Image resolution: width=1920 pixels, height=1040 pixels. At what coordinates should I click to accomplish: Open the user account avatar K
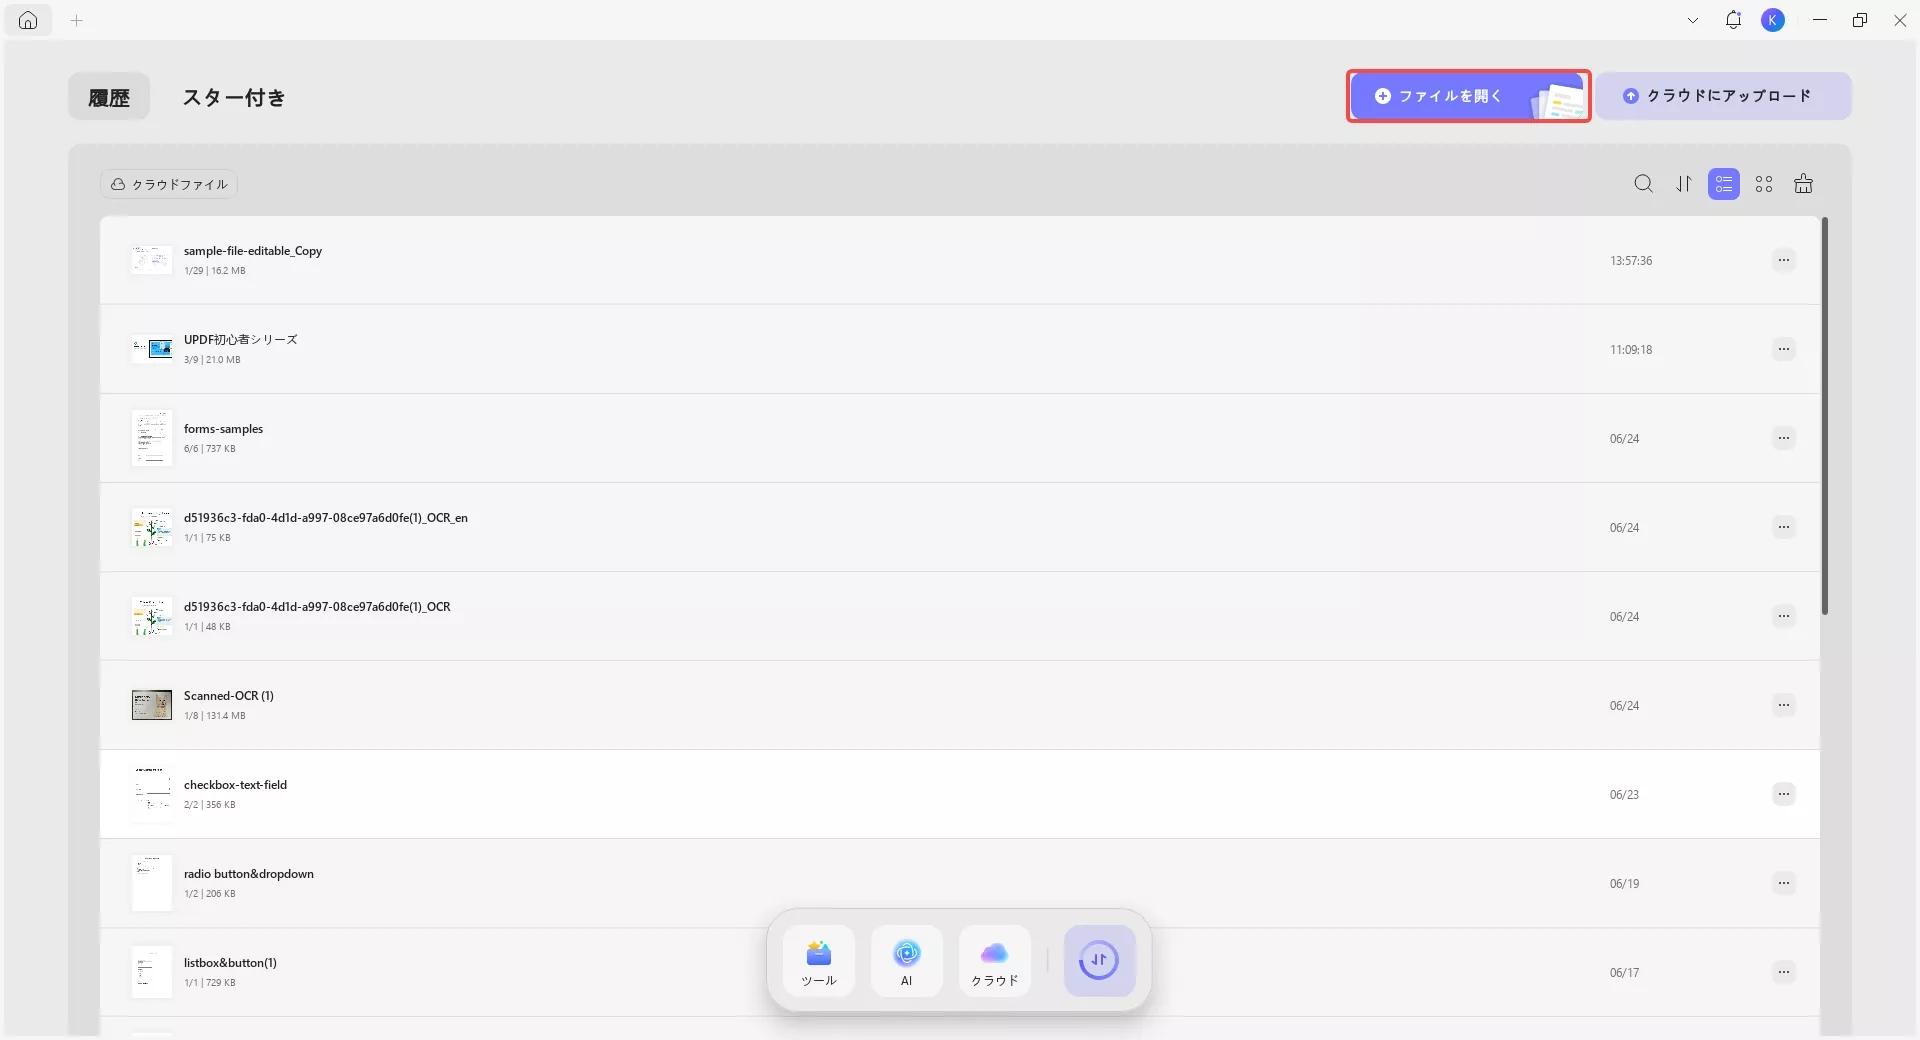click(x=1773, y=20)
